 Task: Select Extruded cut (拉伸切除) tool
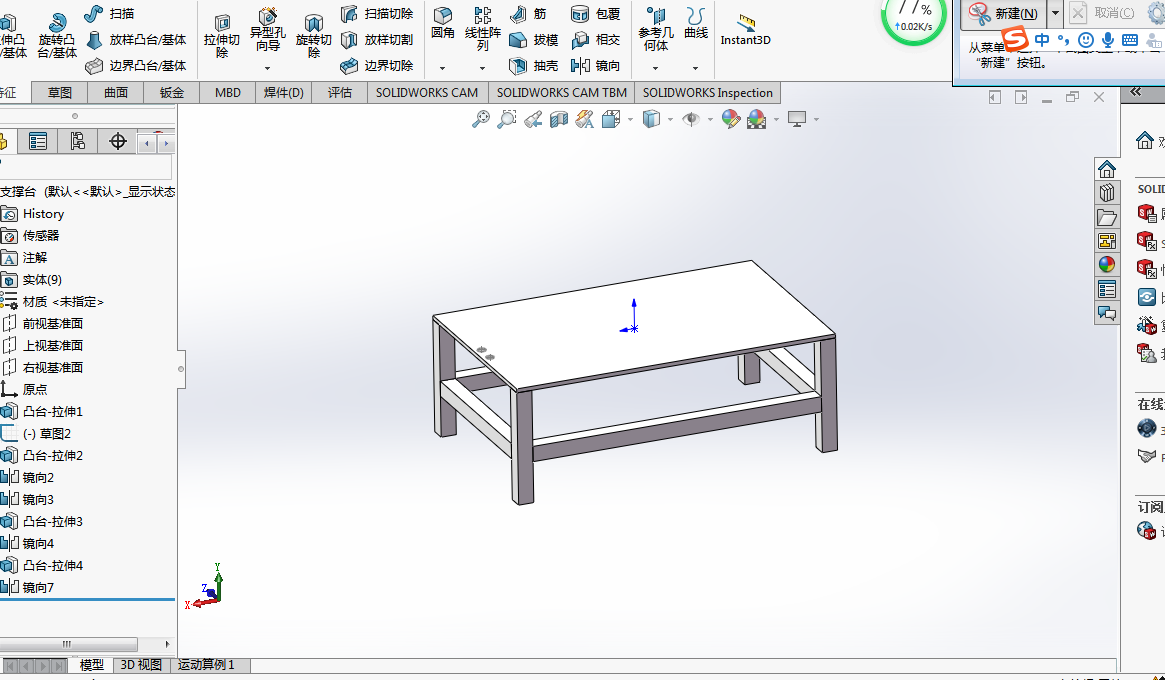point(221,35)
